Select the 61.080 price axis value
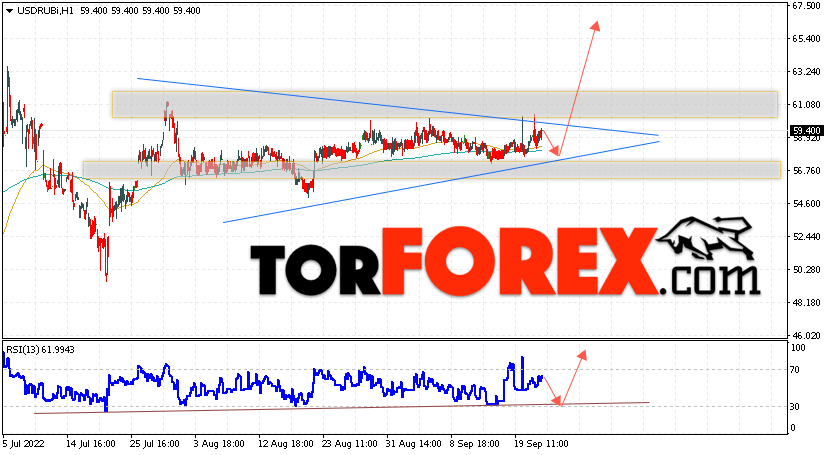This screenshot has height=455, width=828. pos(806,105)
